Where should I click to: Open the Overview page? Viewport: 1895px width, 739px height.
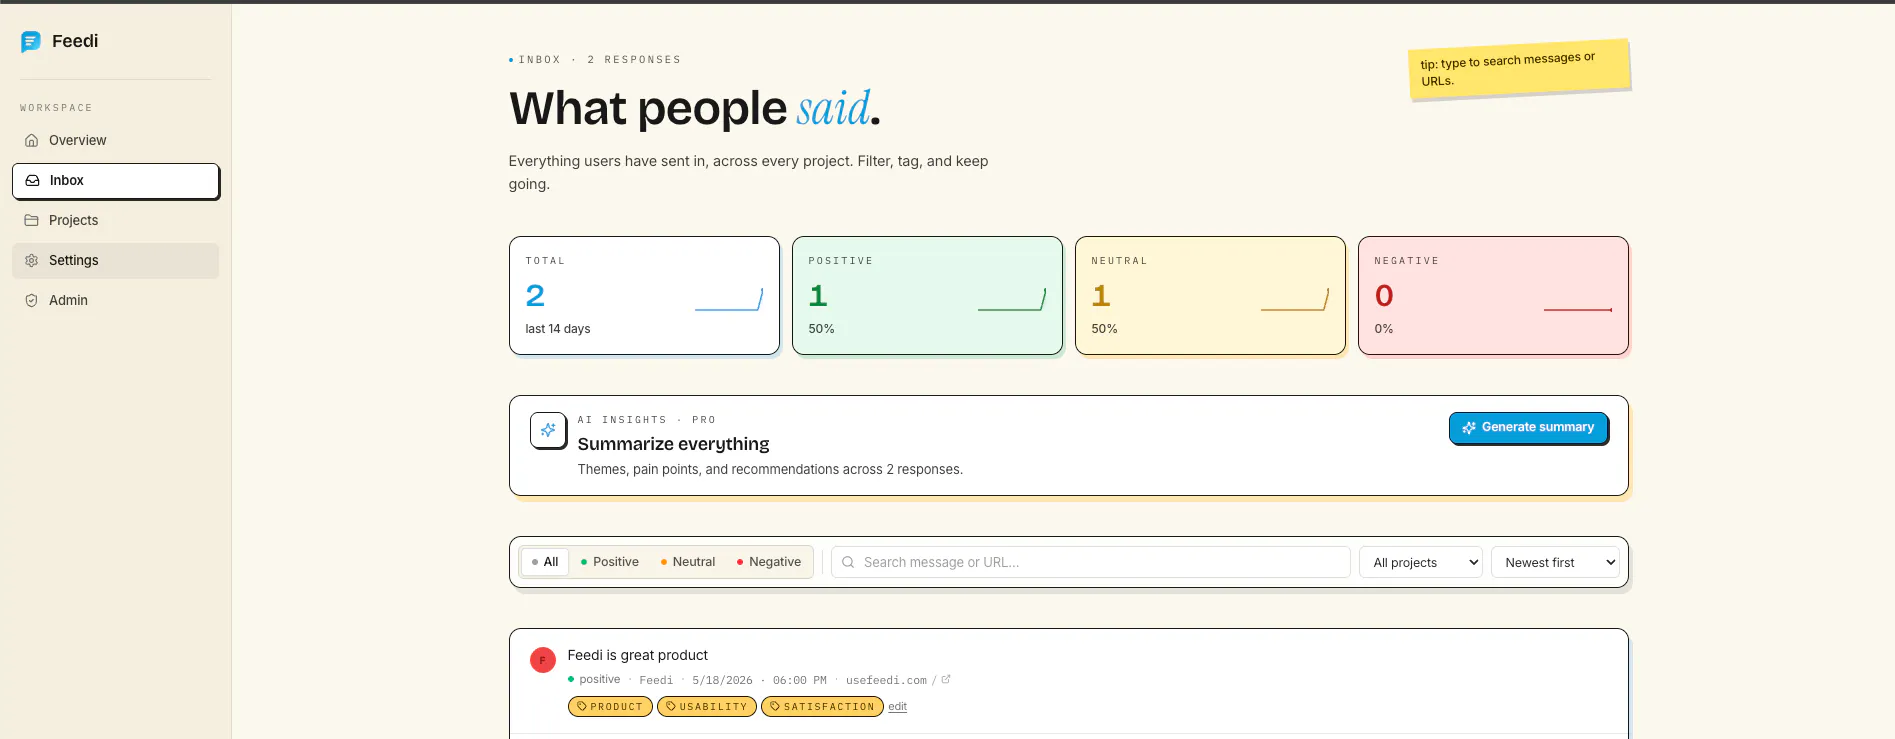pyautogui.click(x=116, y=141)
